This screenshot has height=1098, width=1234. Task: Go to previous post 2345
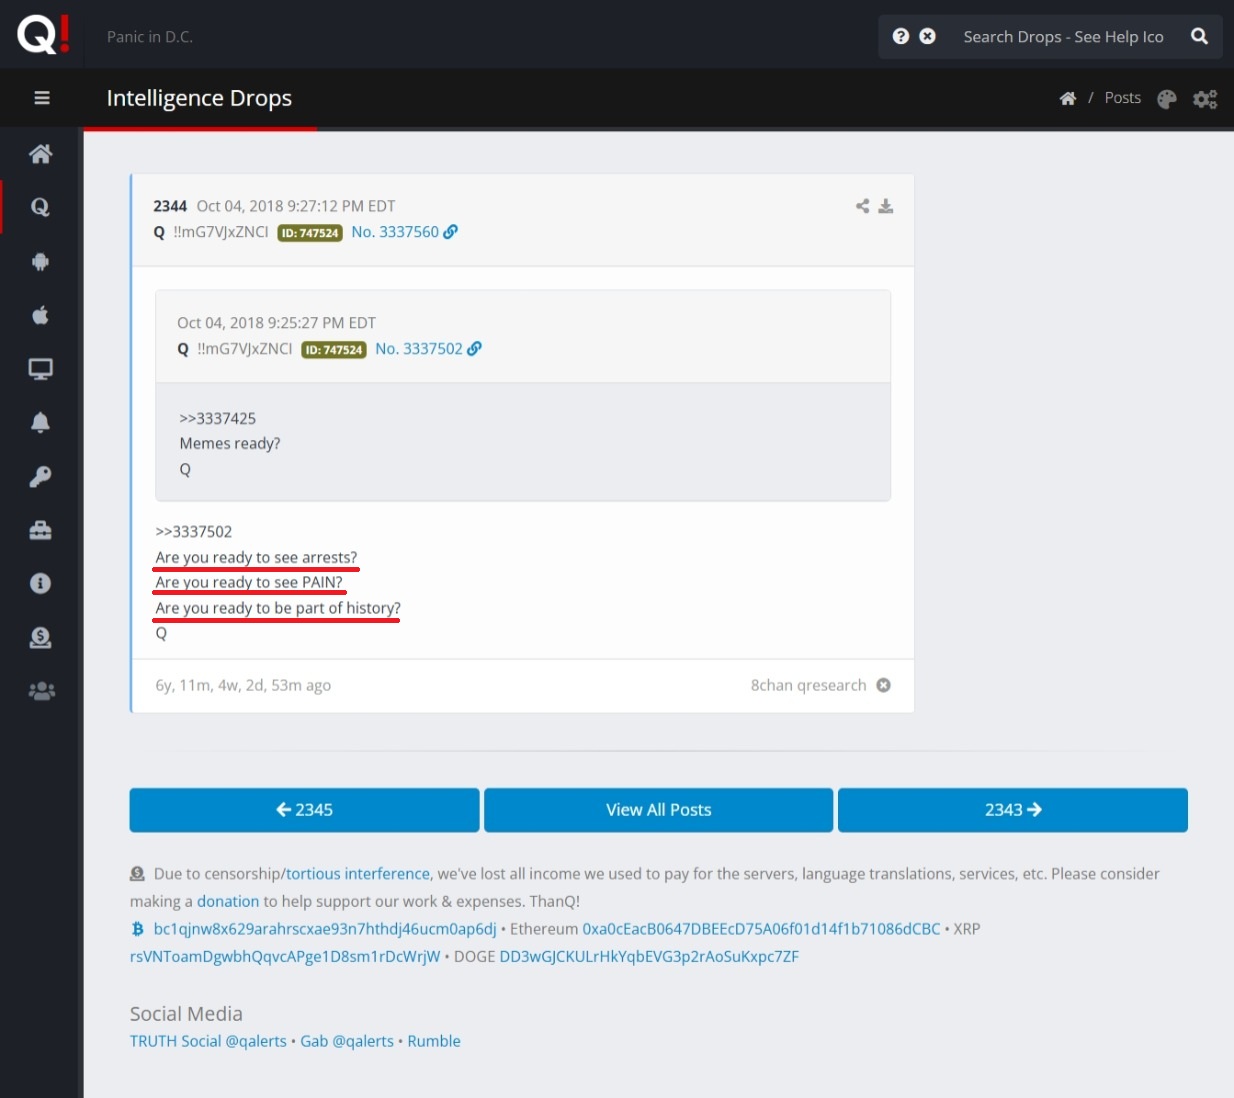[x=304, y=810]
